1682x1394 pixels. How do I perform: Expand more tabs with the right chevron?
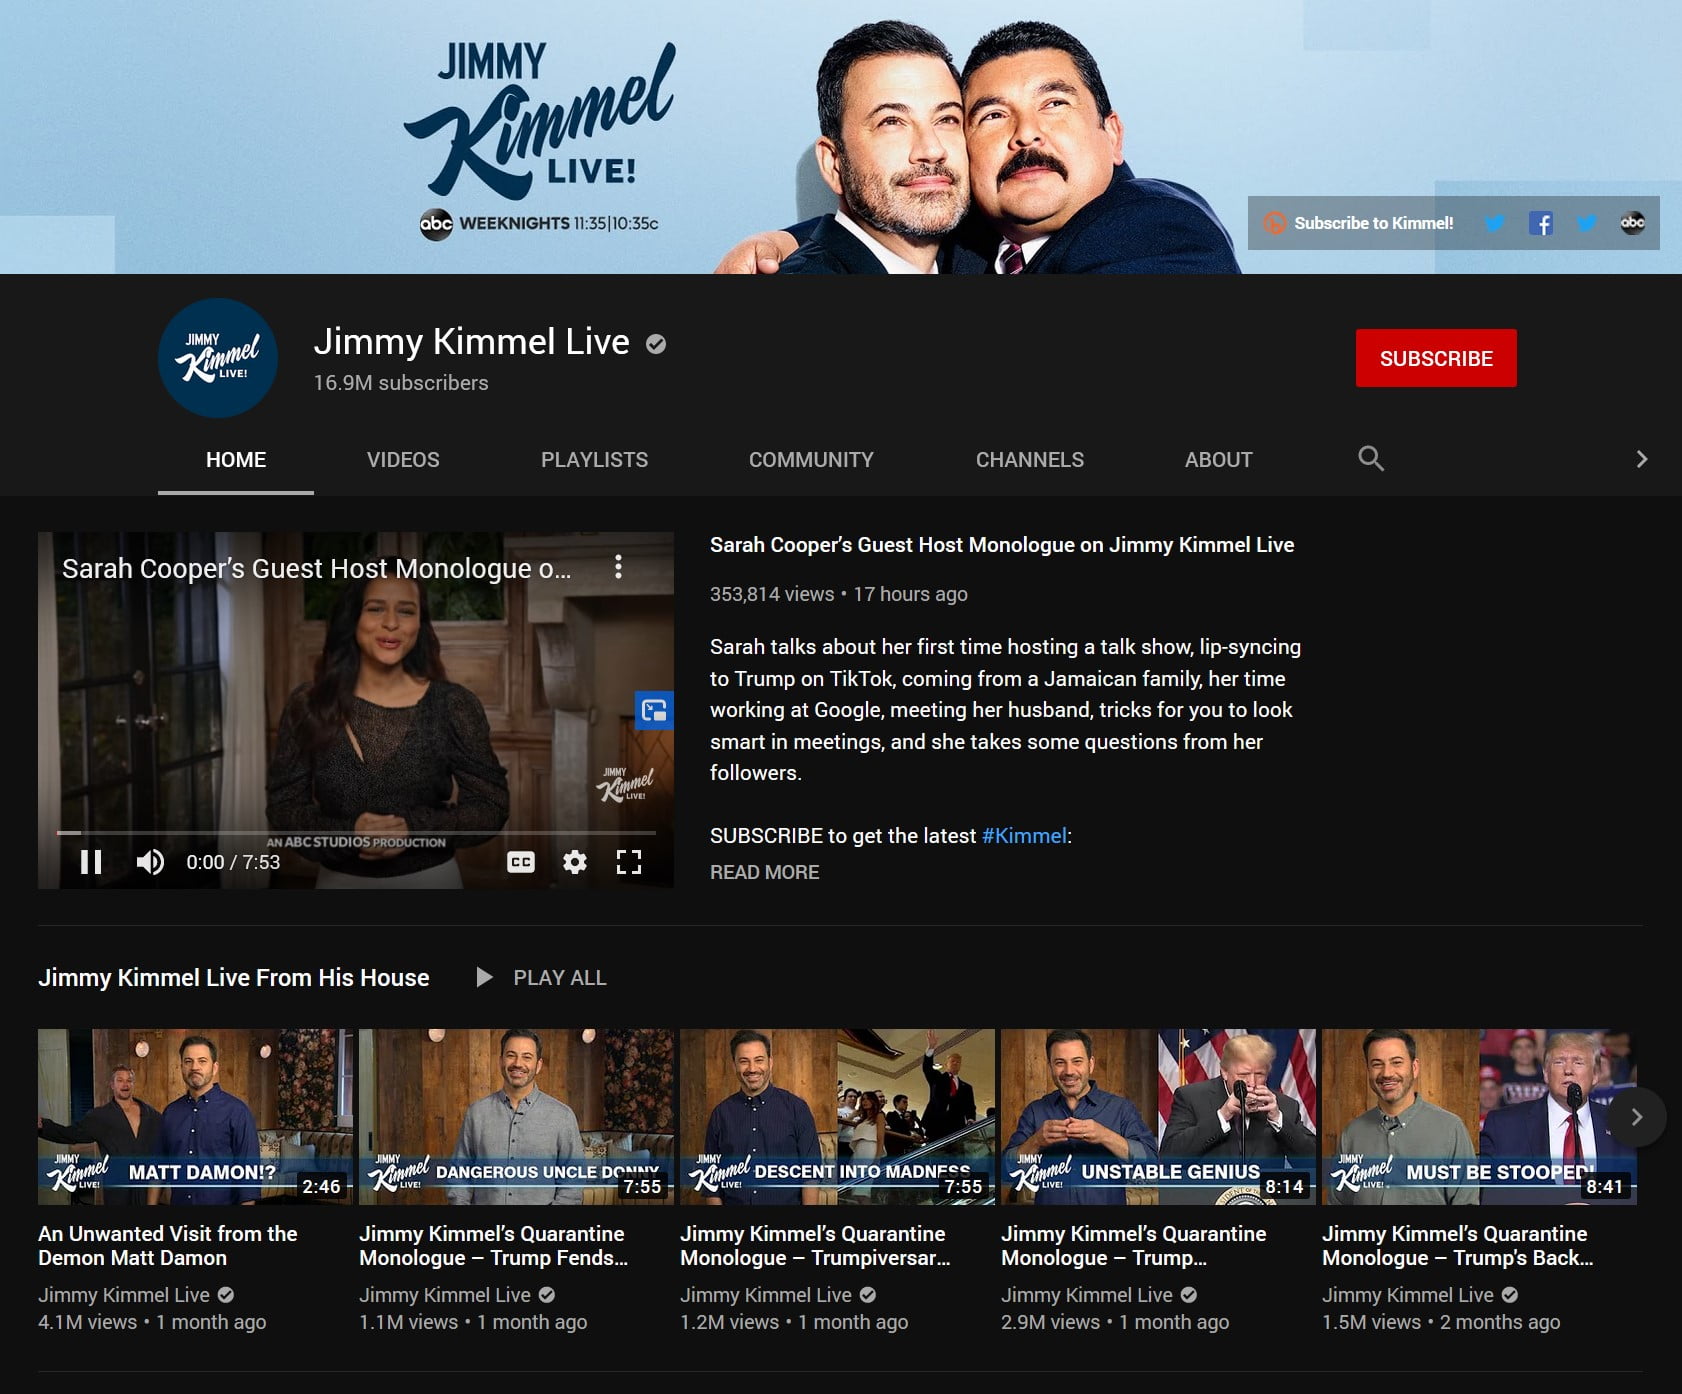1641,459
